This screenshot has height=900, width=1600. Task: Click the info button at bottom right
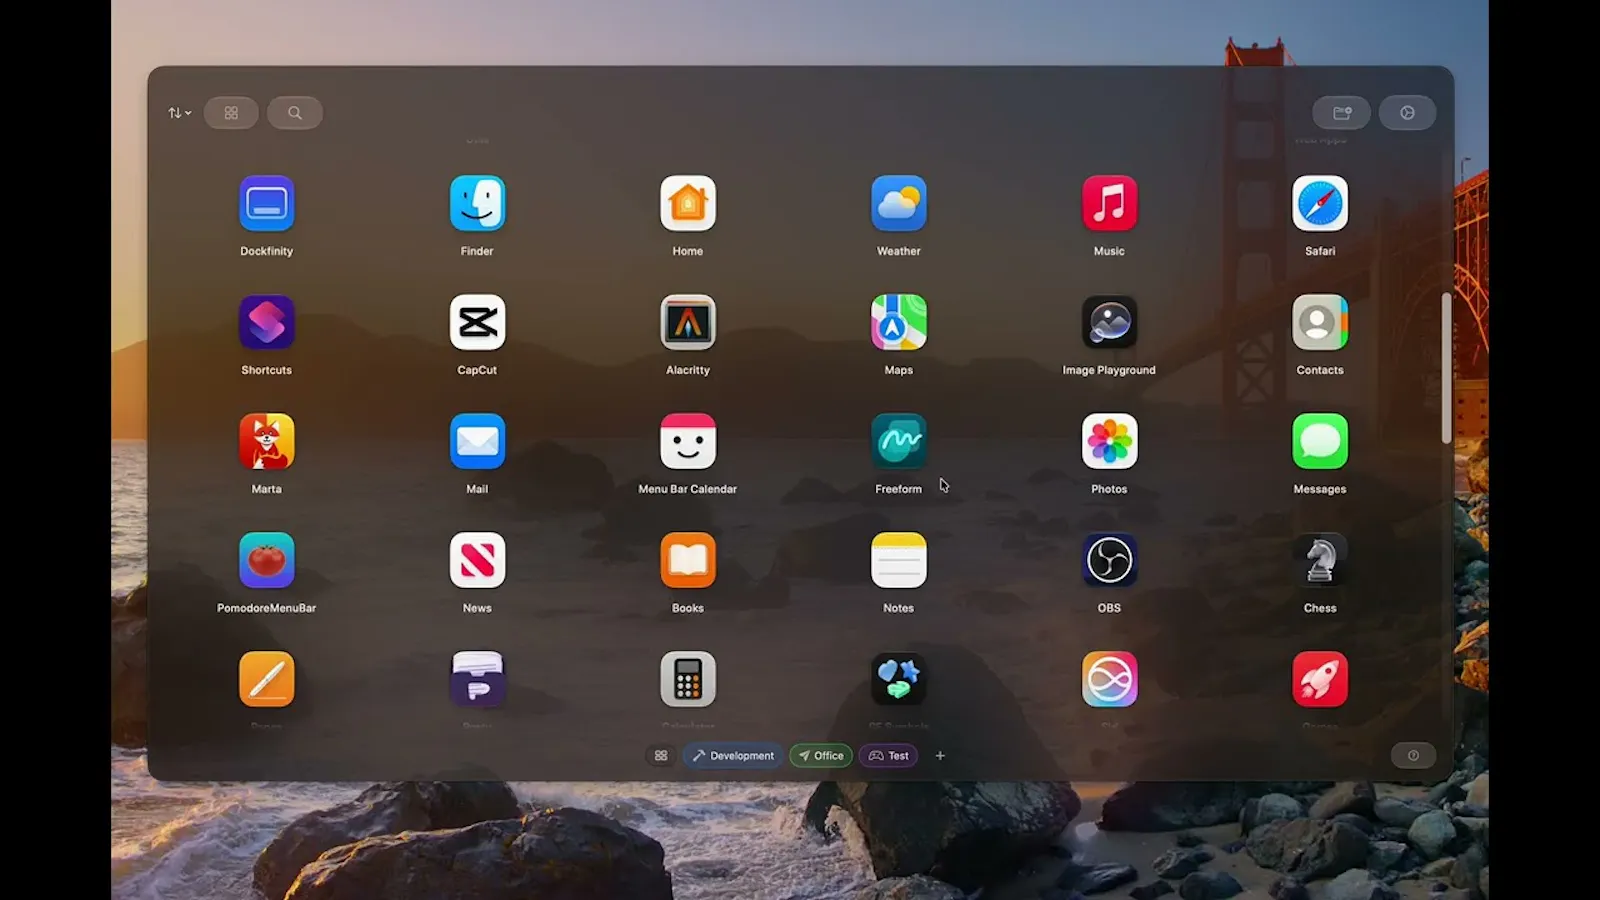(x=1413, y=756)
